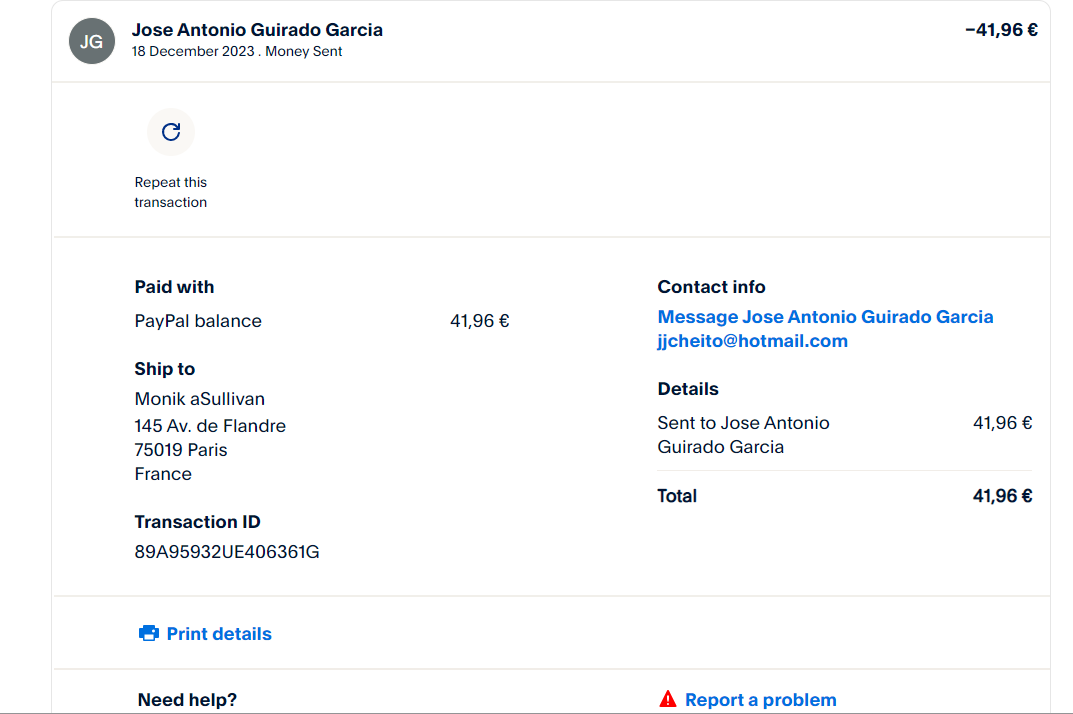Click the "18 December 2023 . Money Sent" subtitle
The width and height of the screenshot is (1073, 714).
point(237,52)
